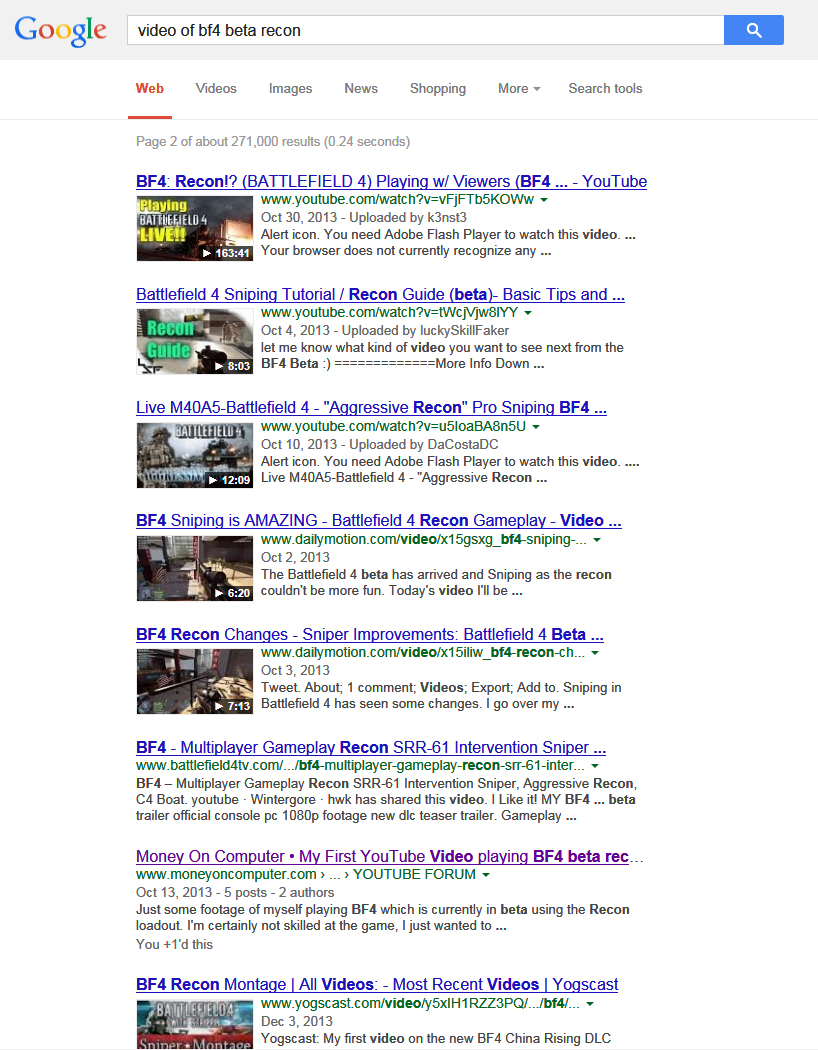Expand dropdown arrow next to youtube.com/watch?v=tWcjVjw8lYY
Image resolution: width=818 pixels, height=1050 pixels.
528,313
